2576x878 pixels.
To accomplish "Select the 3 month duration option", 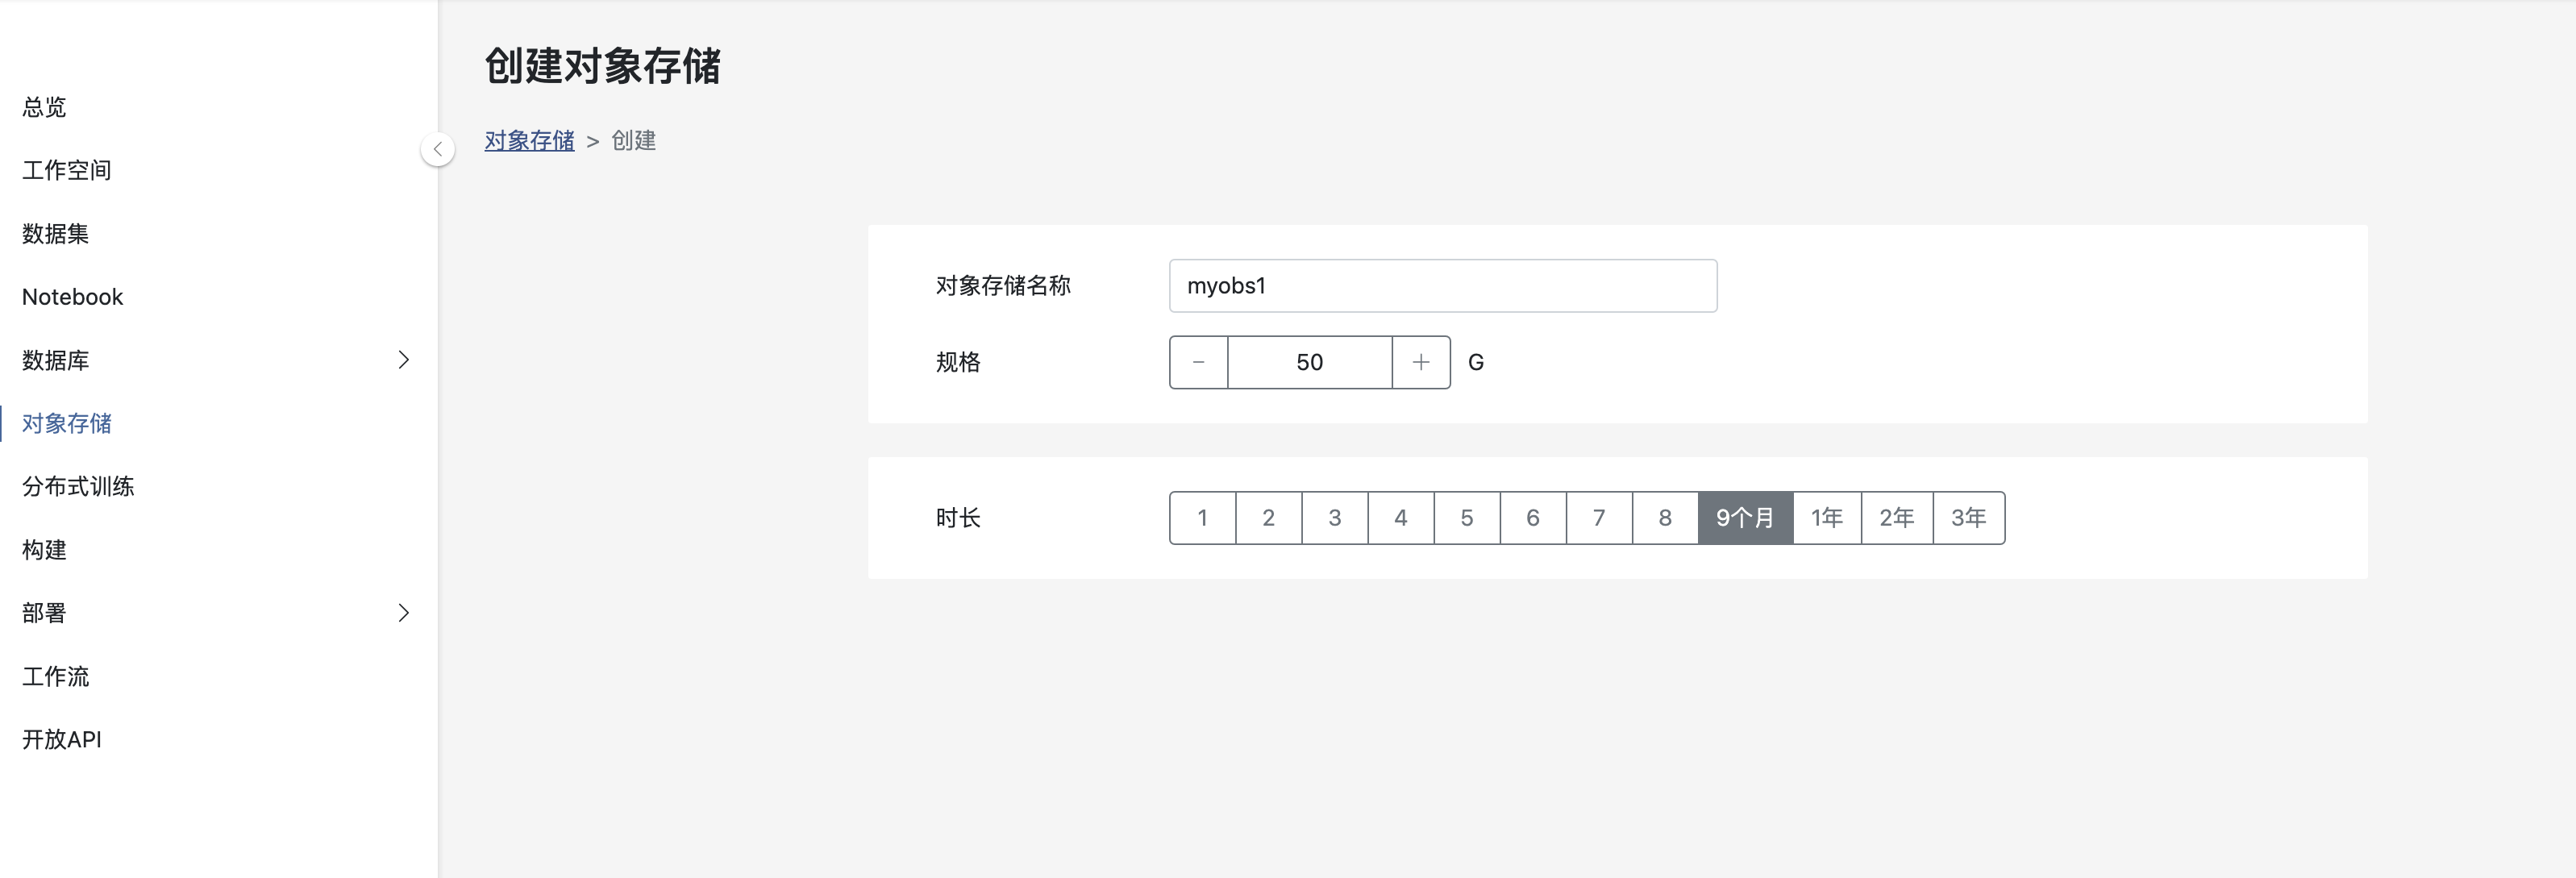I will click(1334, 518).
